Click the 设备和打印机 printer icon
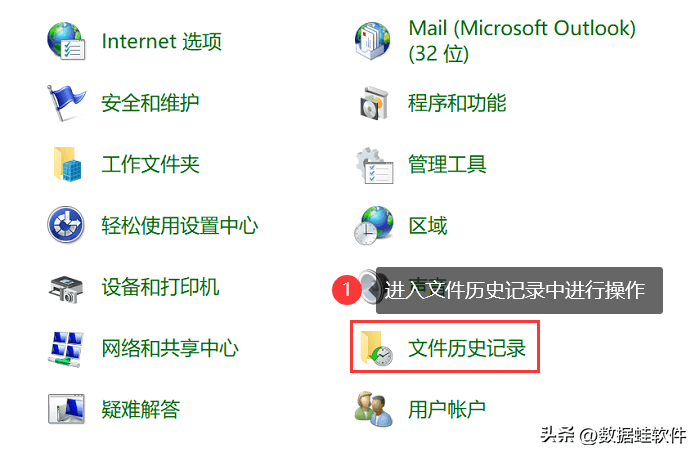Screen dimensions: 700x457 coord(66,289)
